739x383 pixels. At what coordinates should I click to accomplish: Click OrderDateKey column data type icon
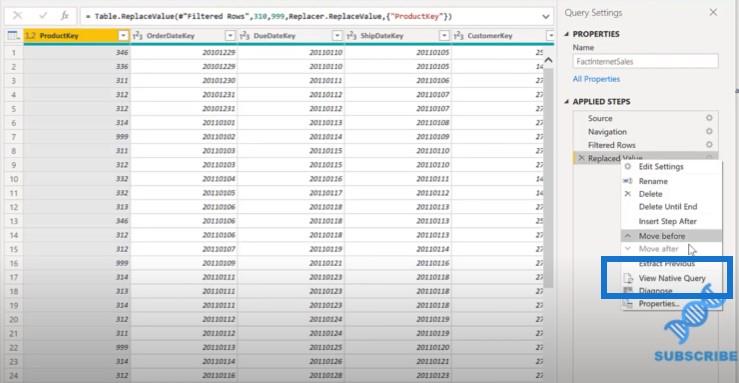138,36
